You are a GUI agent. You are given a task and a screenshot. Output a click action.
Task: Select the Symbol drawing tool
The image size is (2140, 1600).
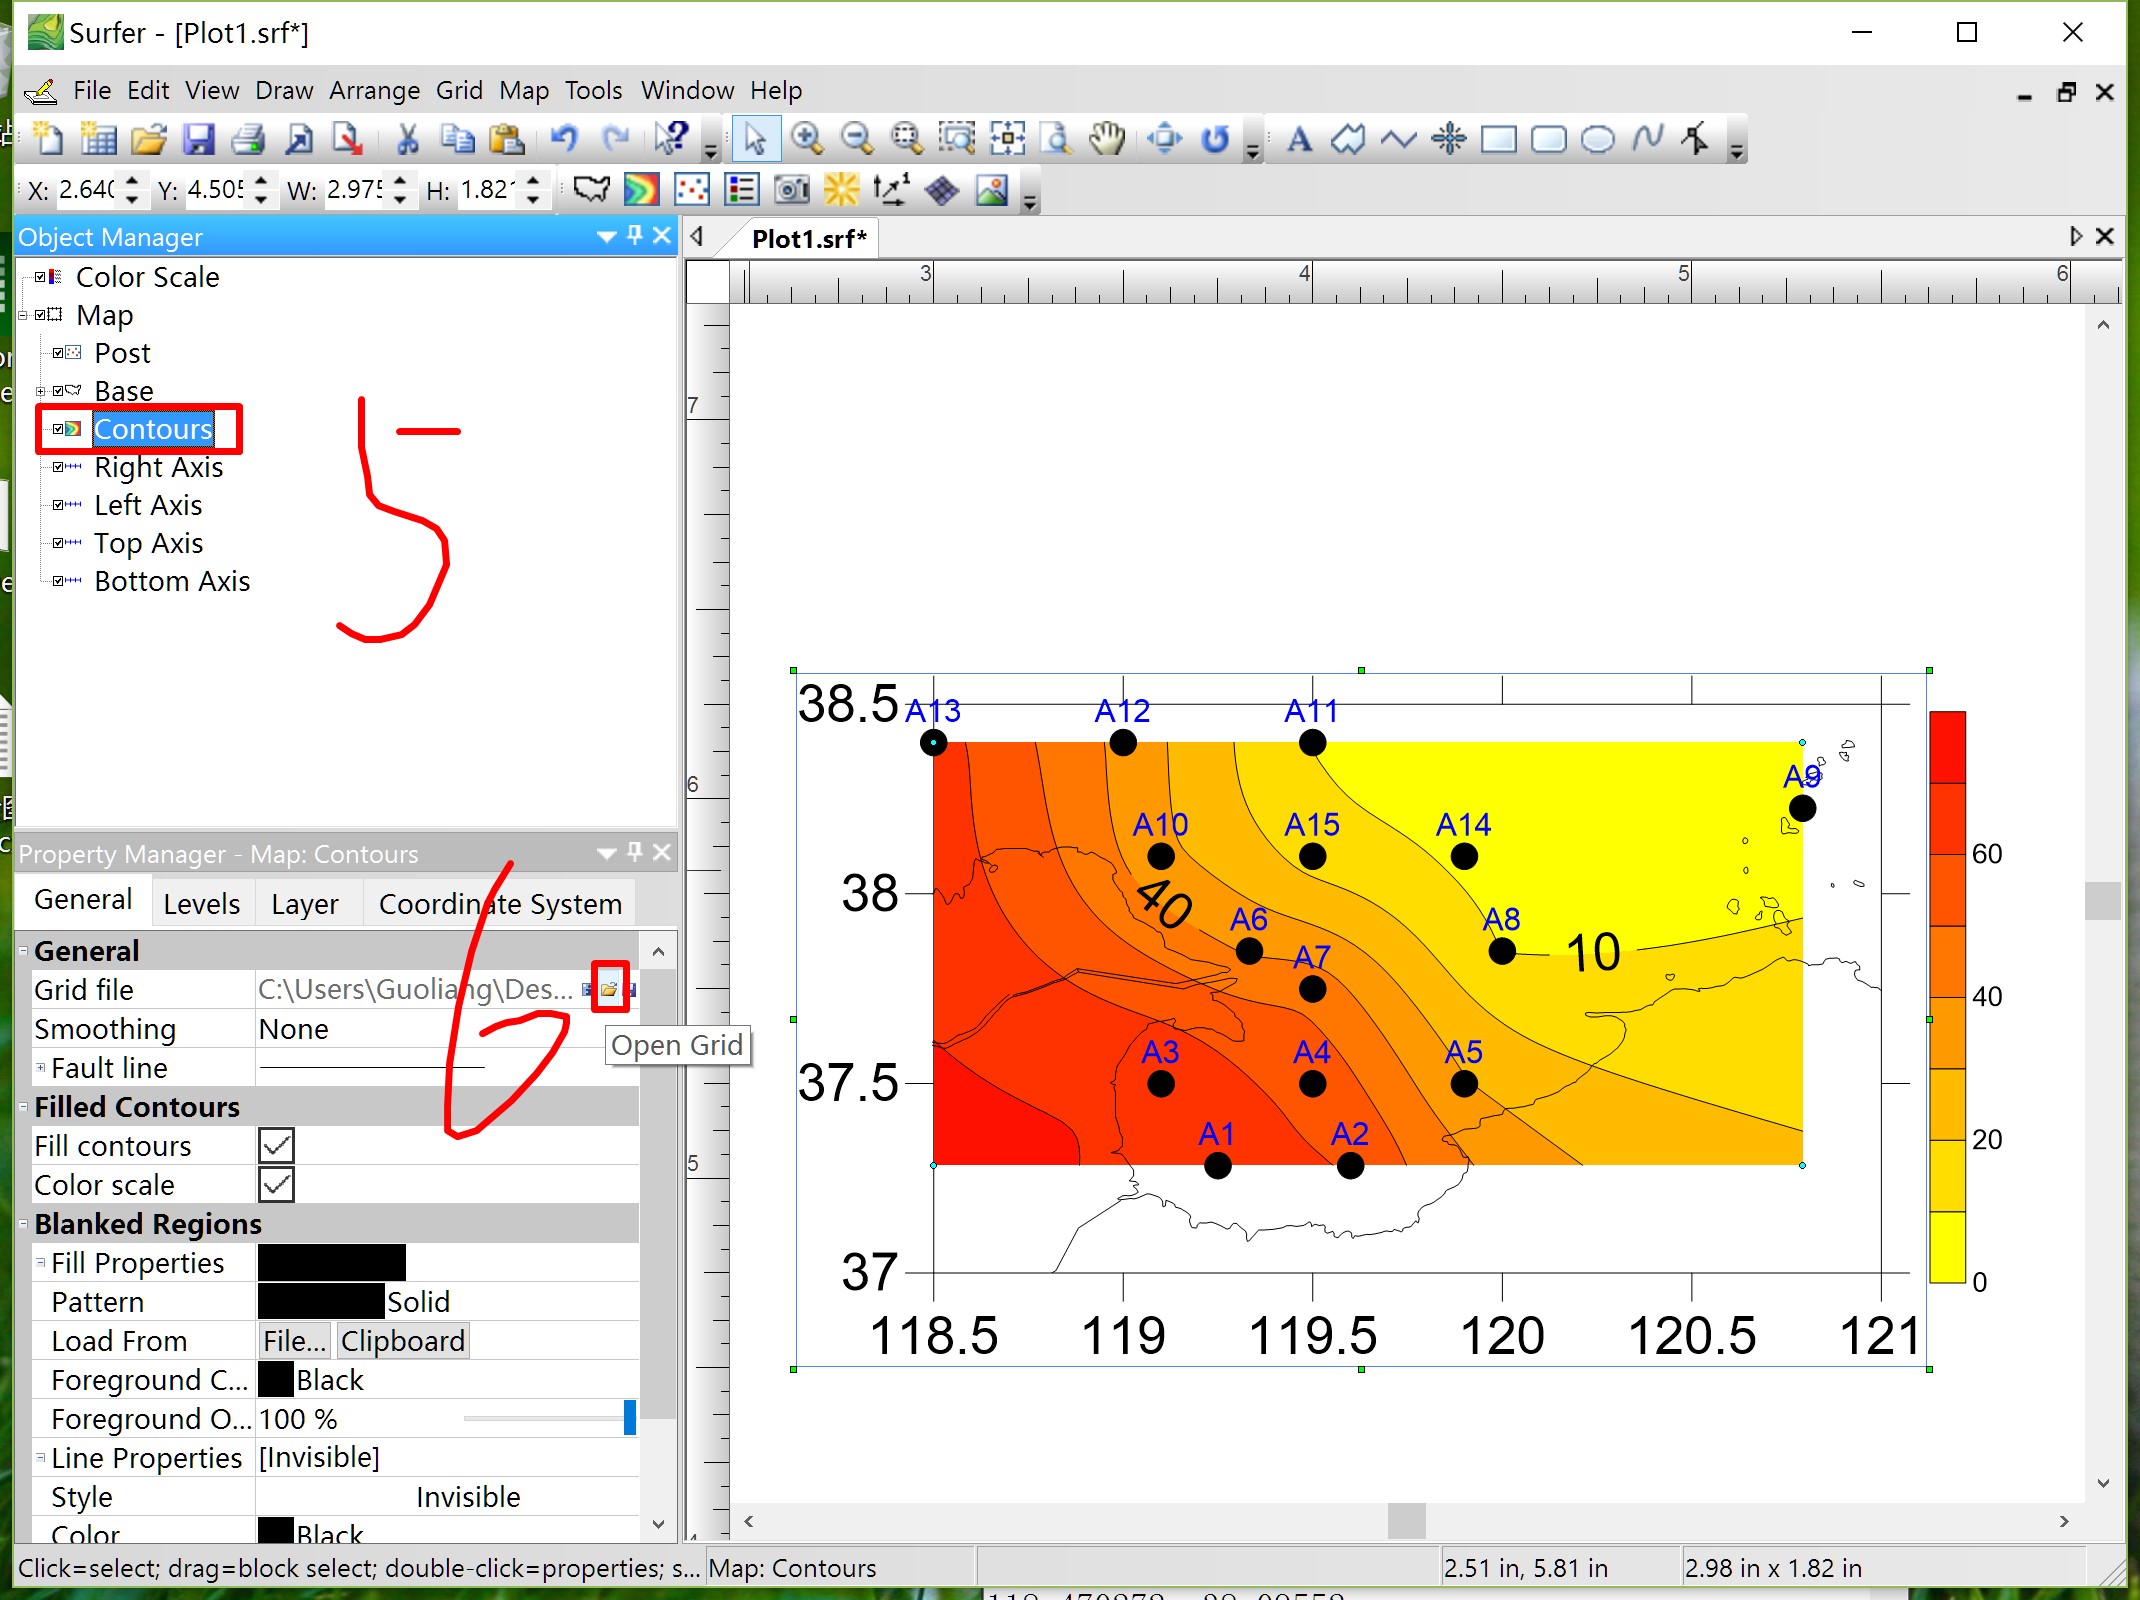1448,139
